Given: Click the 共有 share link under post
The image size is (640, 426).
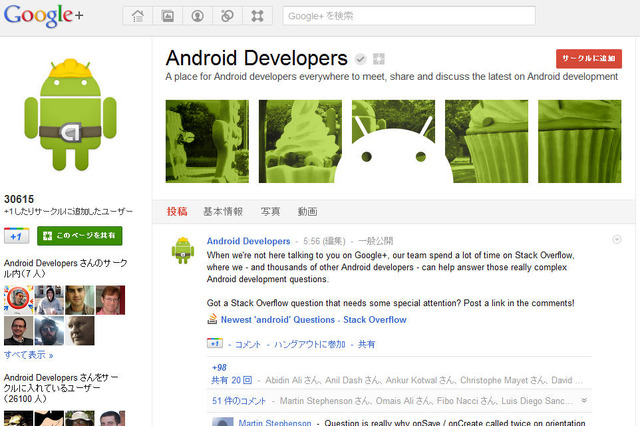Looking at the screenshot, I should (366, 344).
